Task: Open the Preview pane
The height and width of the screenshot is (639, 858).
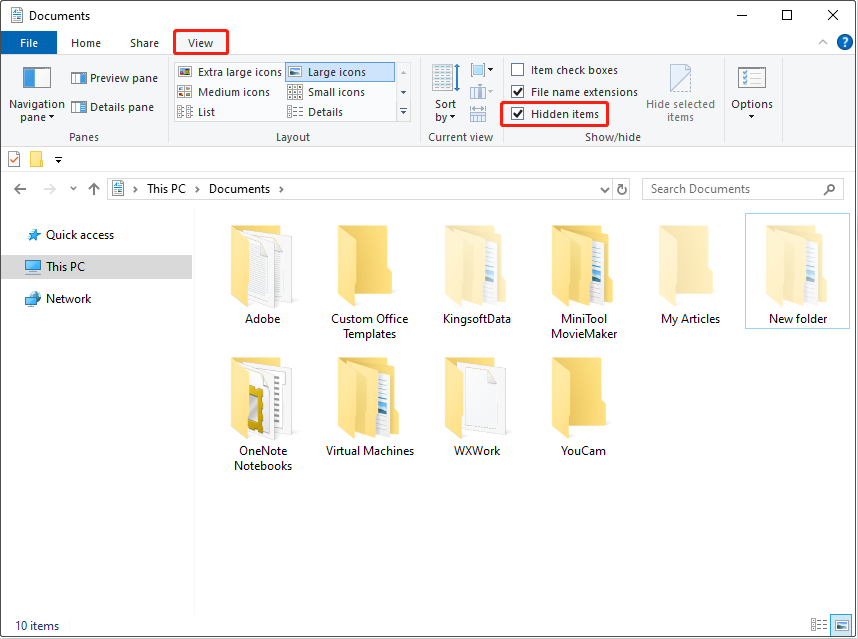Action: coord(114,77)
